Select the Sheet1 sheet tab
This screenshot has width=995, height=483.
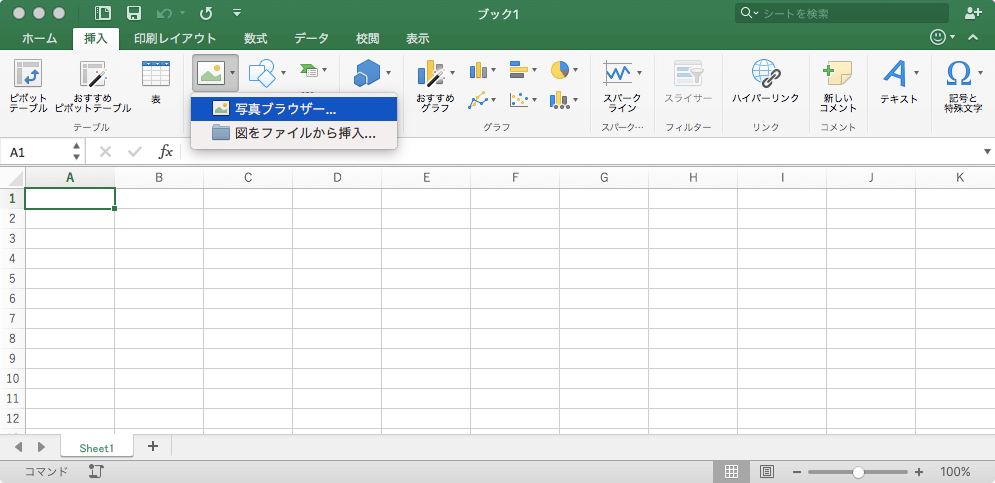(x=96, y=447)
